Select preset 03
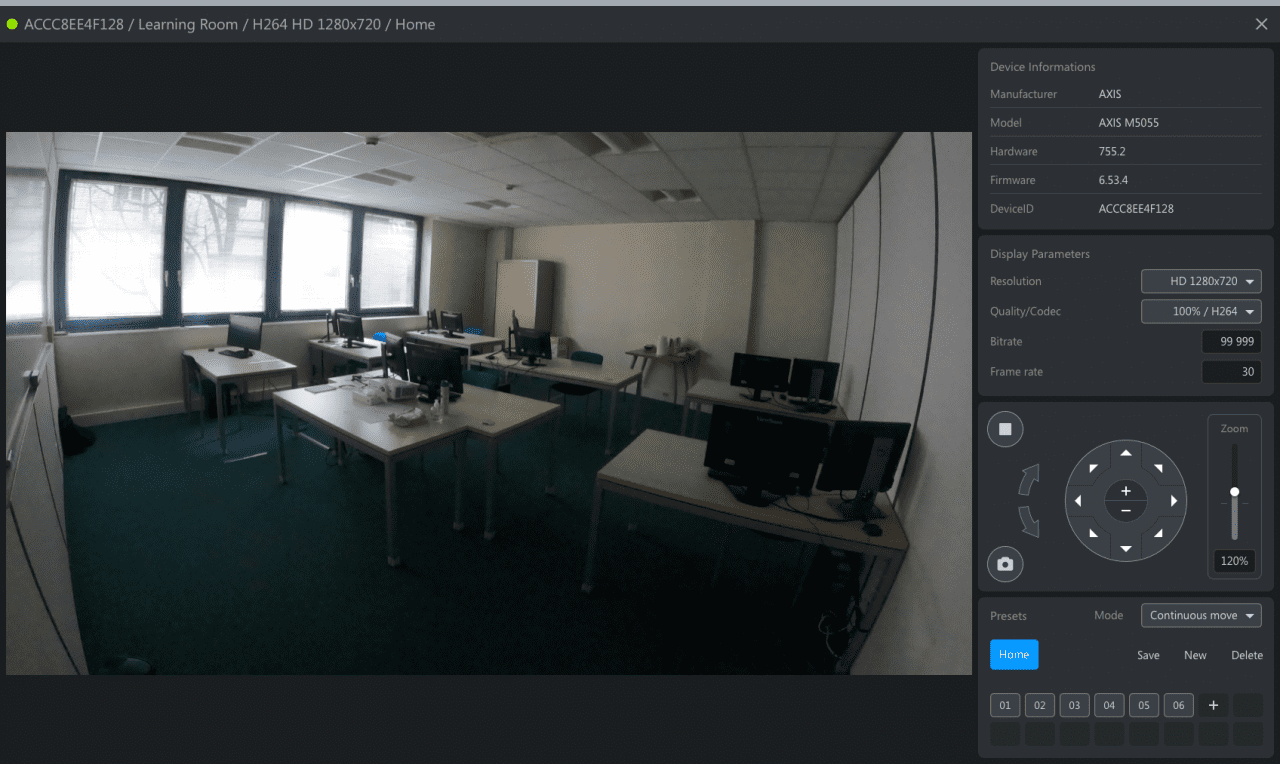This screenshot has height=764, width=1280. [1074, 706]
